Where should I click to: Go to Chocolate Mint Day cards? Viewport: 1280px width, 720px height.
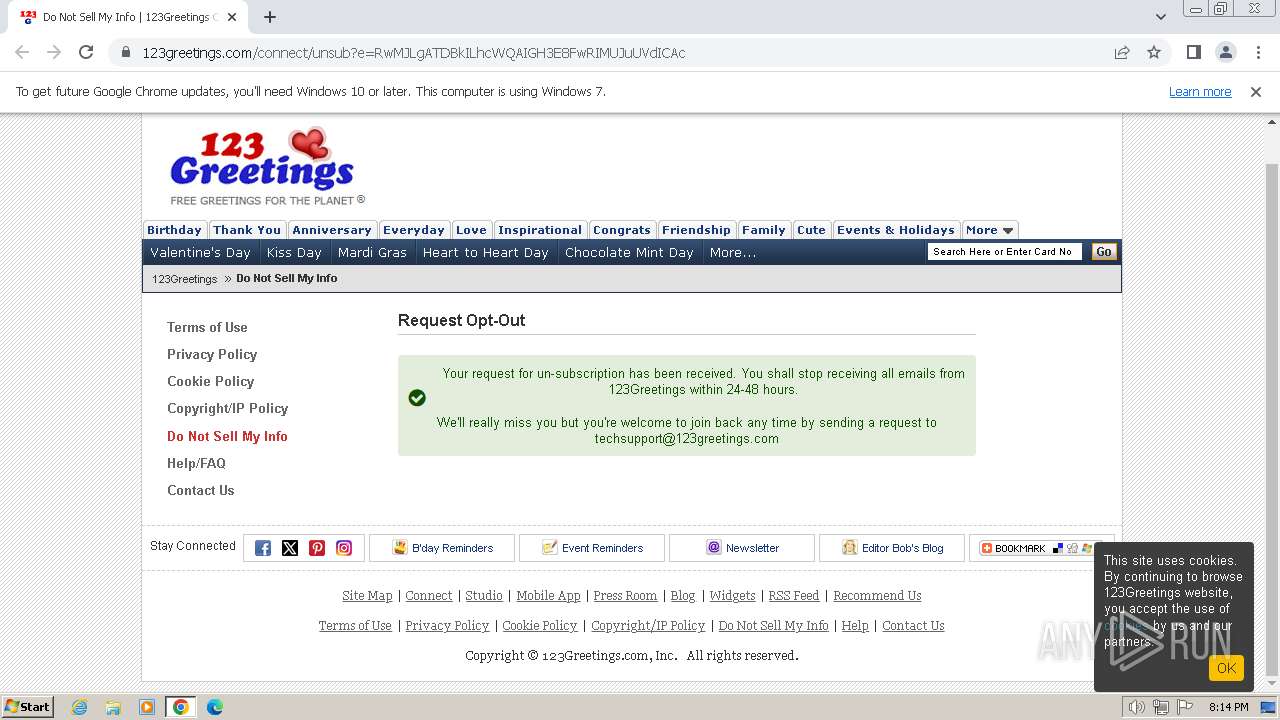pos(629,253)
